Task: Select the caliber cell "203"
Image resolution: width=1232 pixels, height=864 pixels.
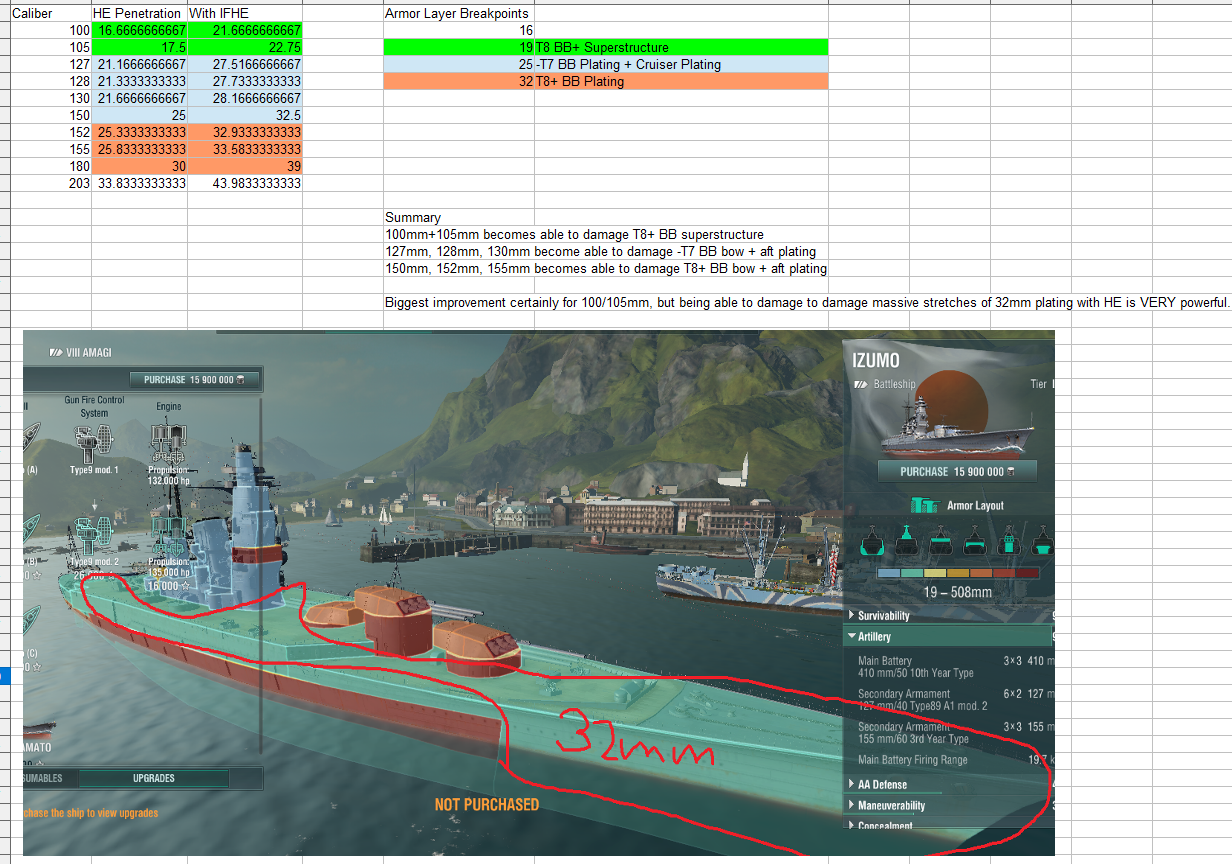Action: pos(50,184)
